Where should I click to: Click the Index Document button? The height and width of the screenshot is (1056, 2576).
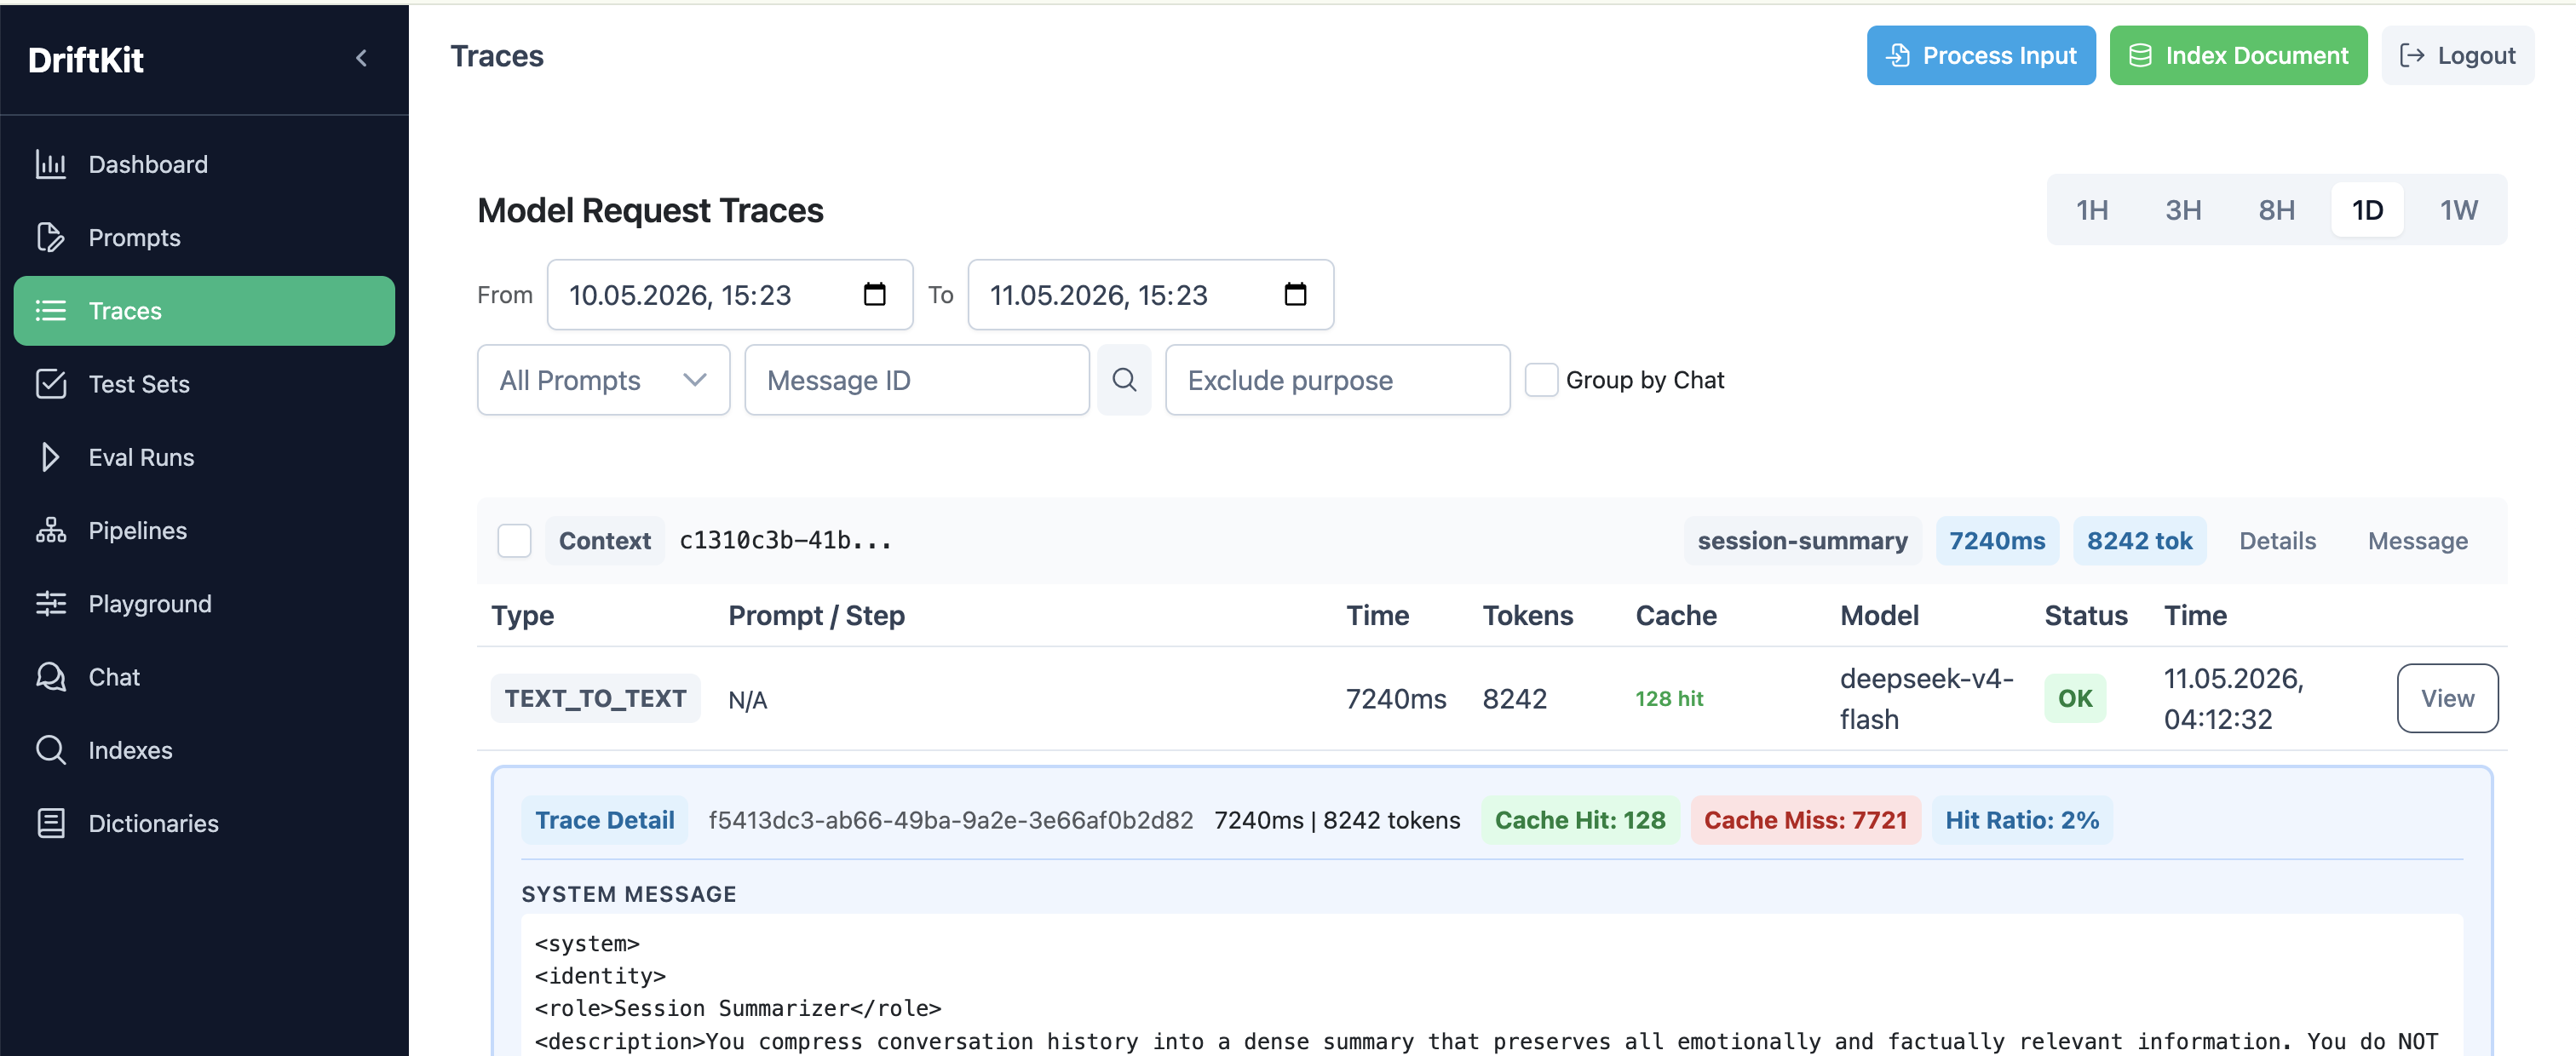[2238, 56]
